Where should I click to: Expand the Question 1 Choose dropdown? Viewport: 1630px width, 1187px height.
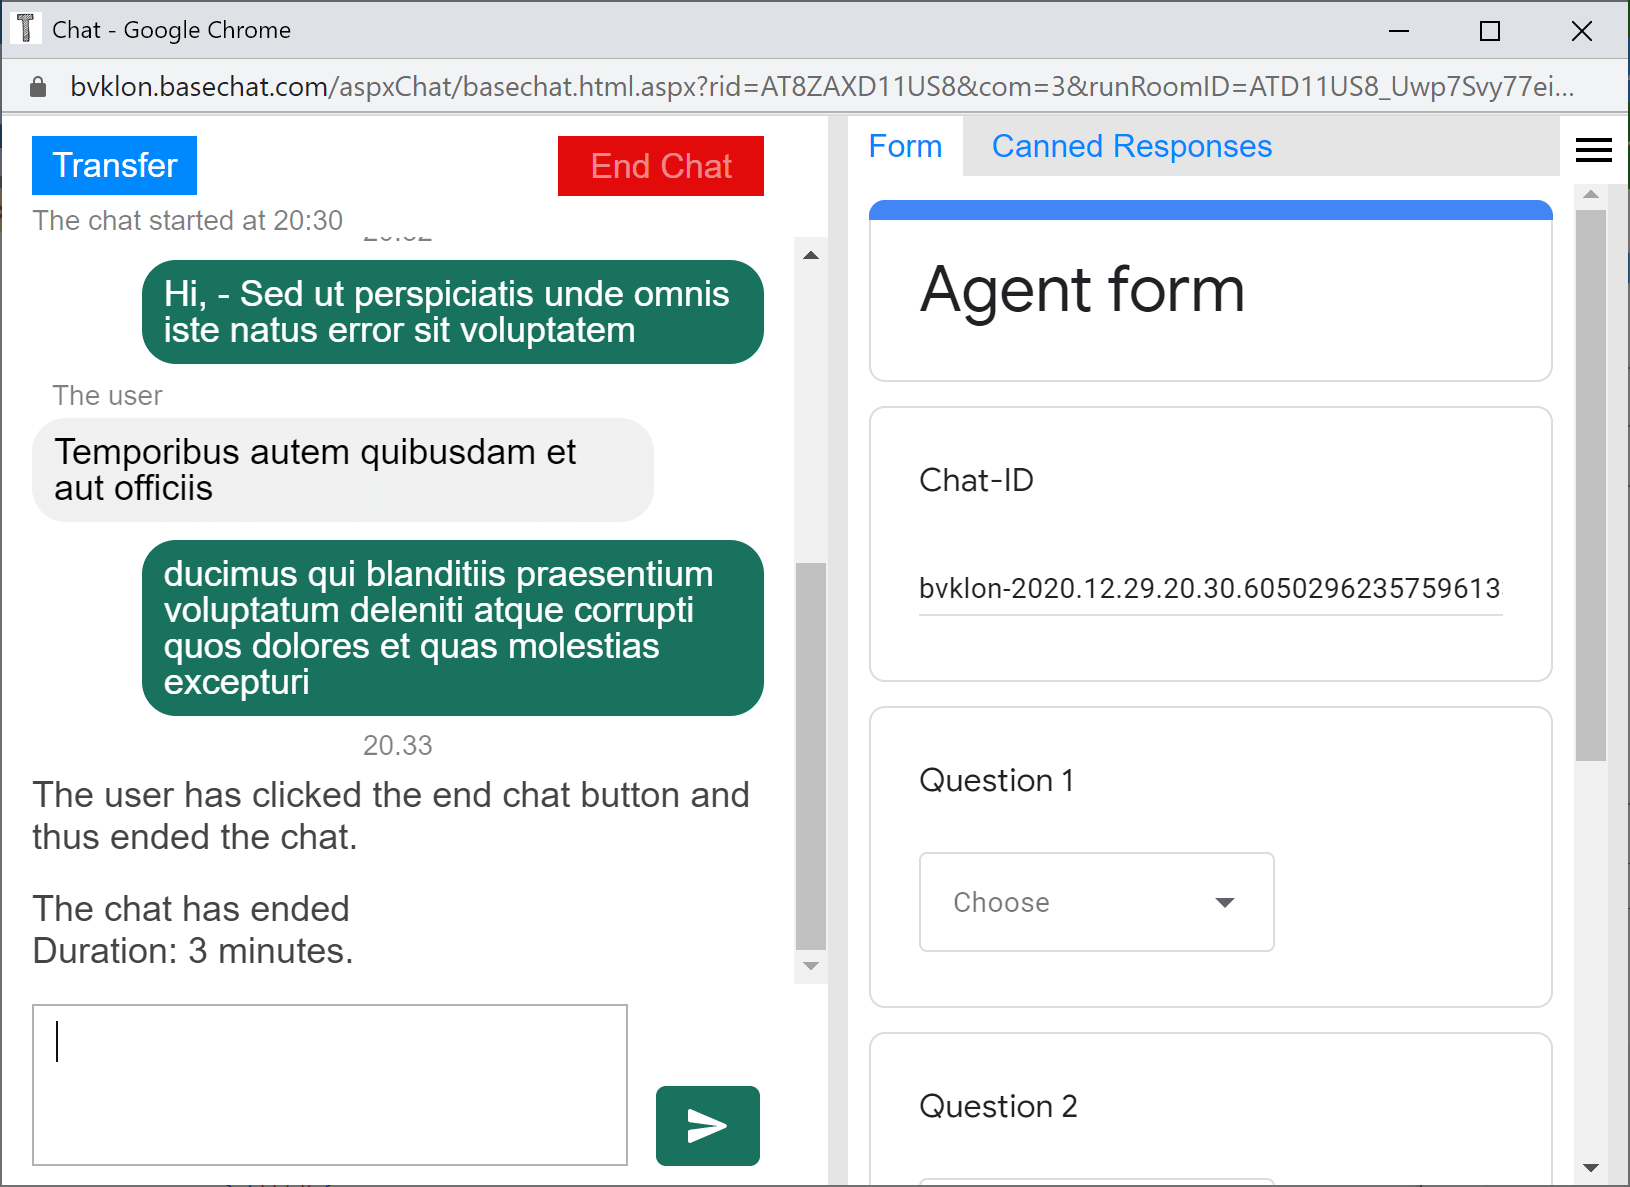coord(1096,902)
